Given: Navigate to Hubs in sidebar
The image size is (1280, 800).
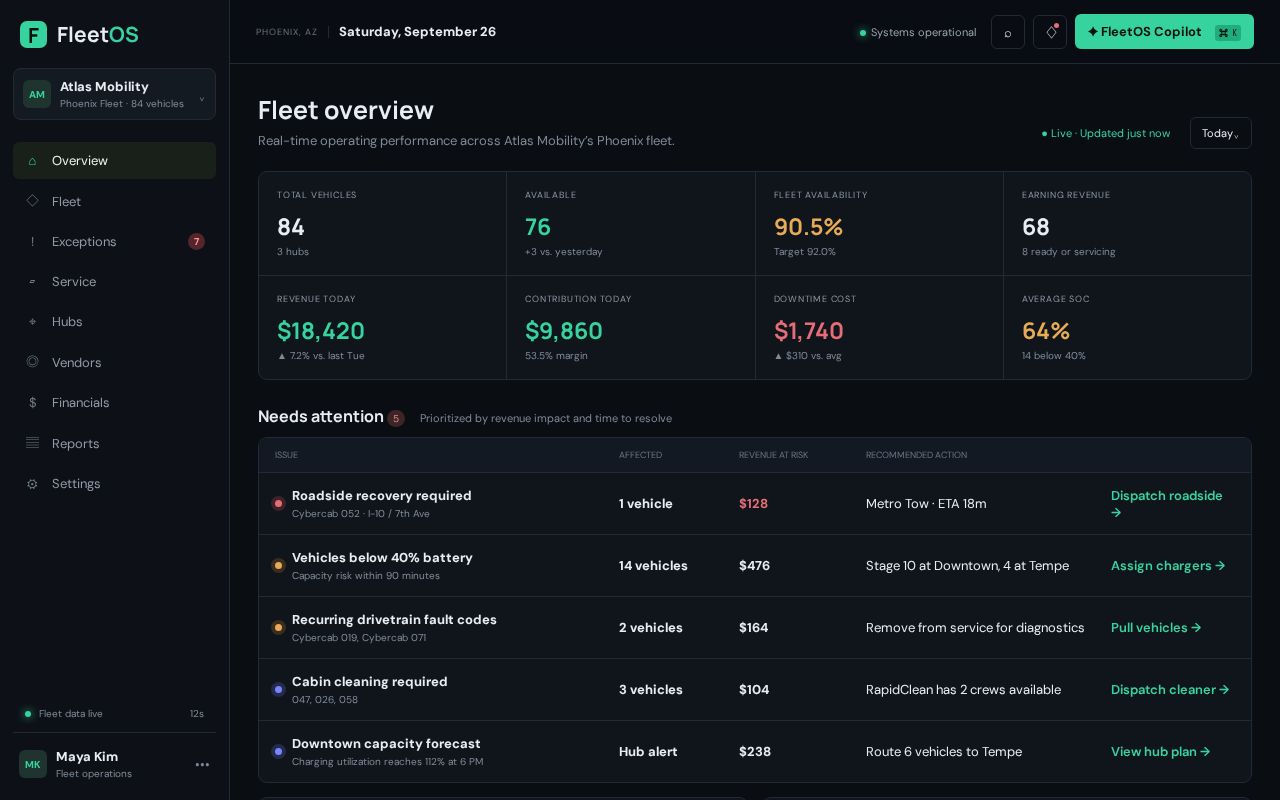Looking at the screenshot, I should coord(114,322).
